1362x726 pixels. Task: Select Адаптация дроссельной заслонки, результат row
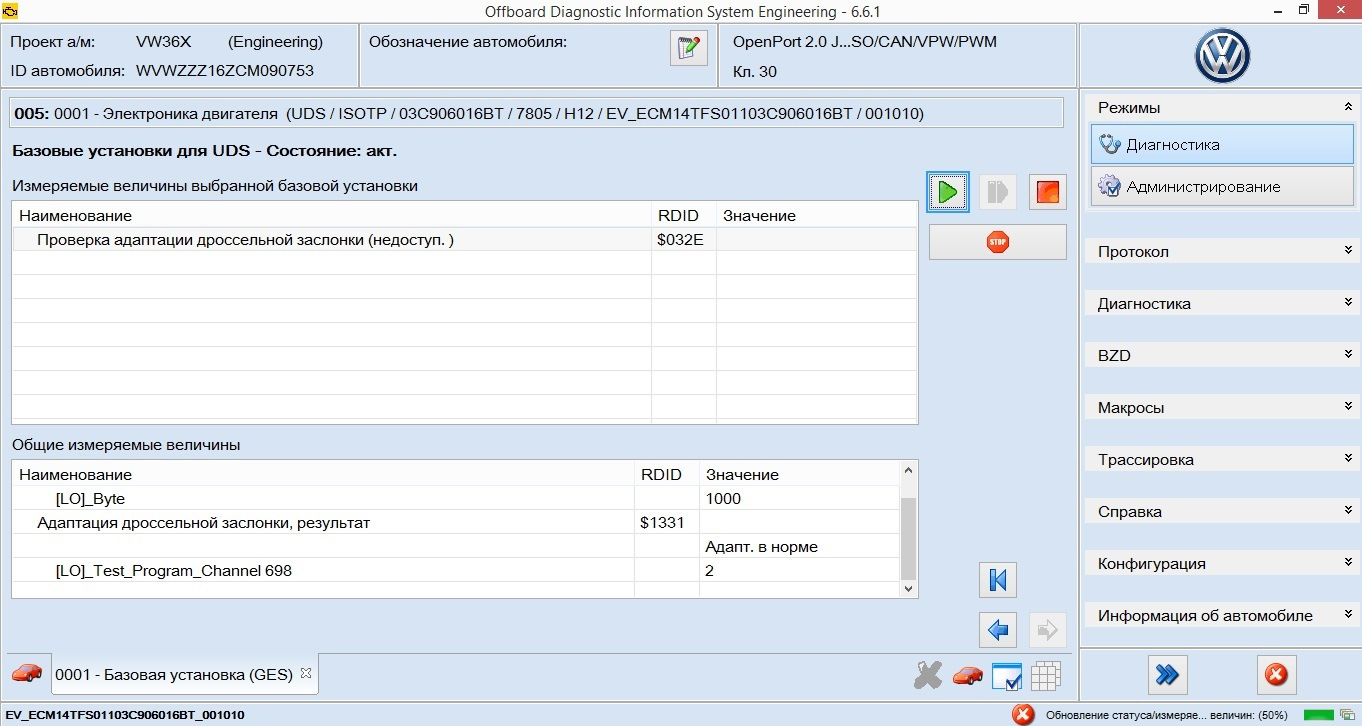456,522
